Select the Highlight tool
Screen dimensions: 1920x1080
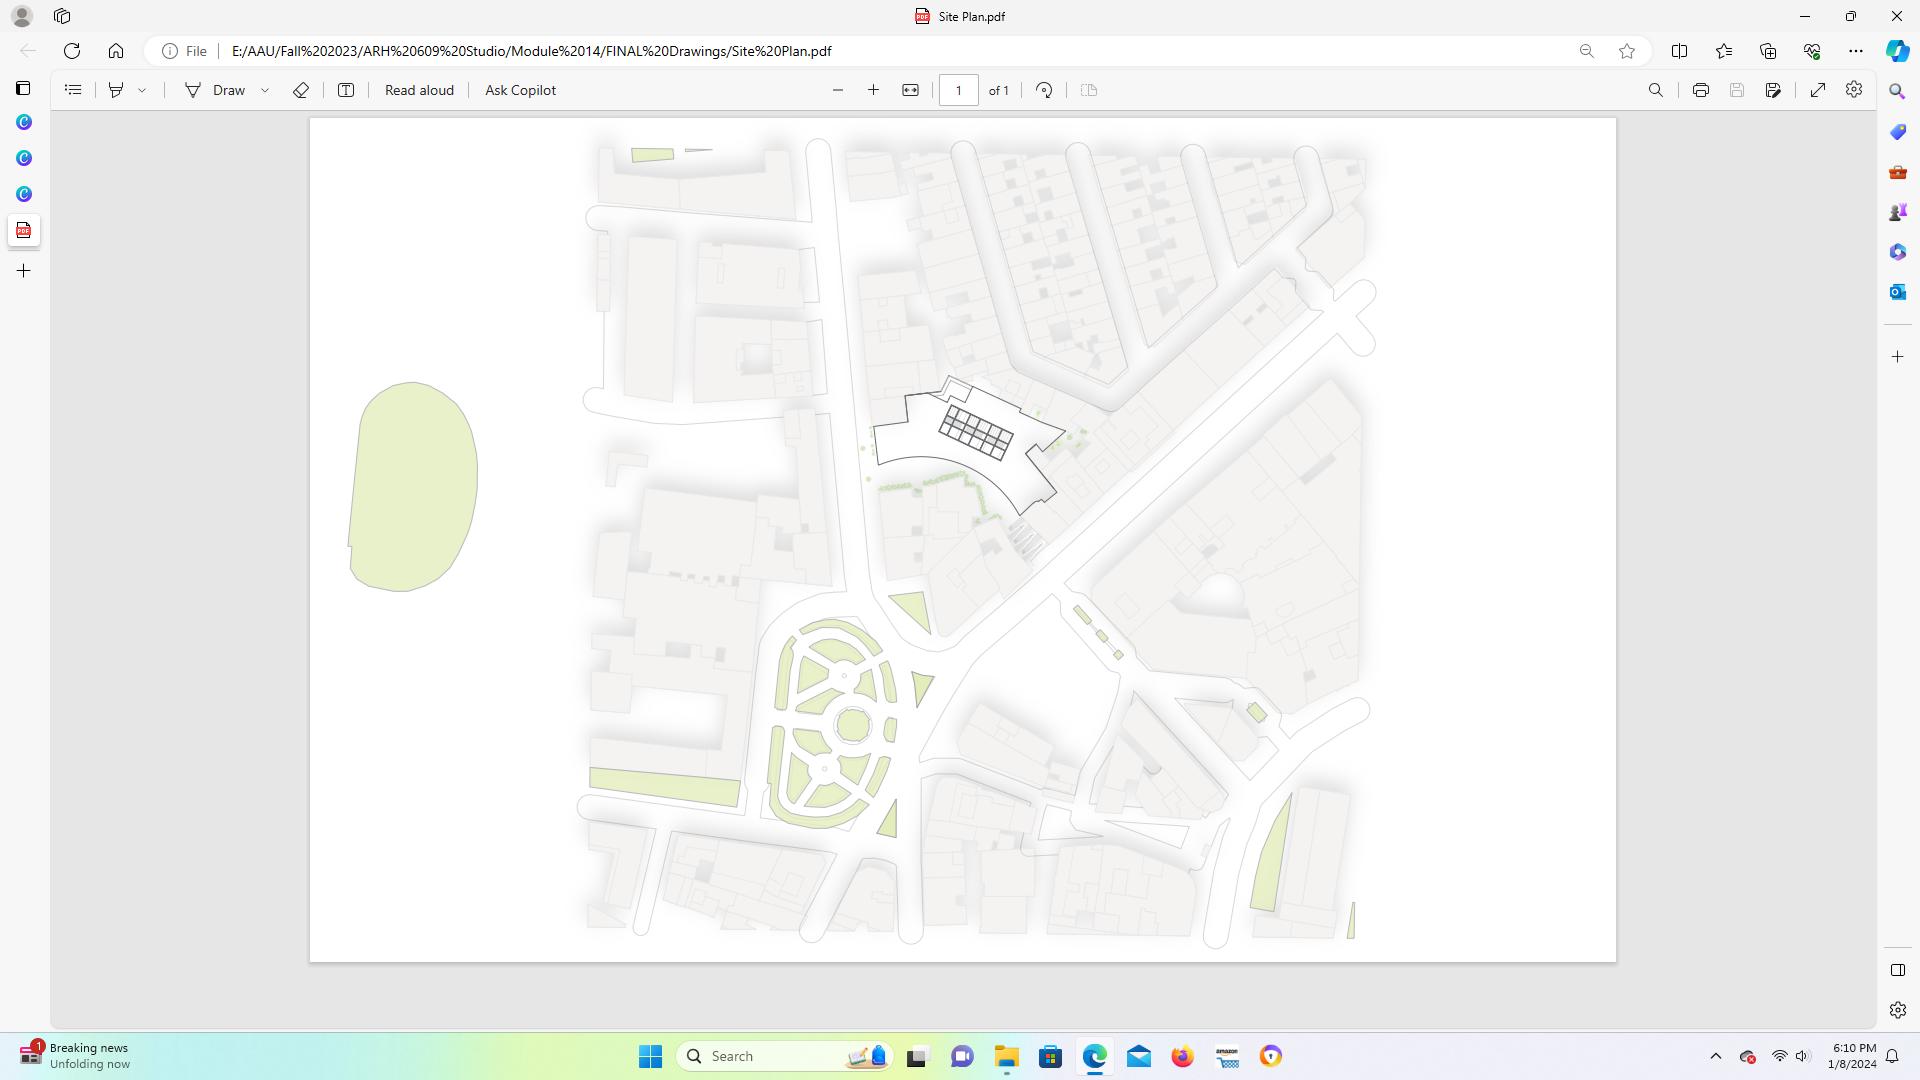(x=116, y=90)
